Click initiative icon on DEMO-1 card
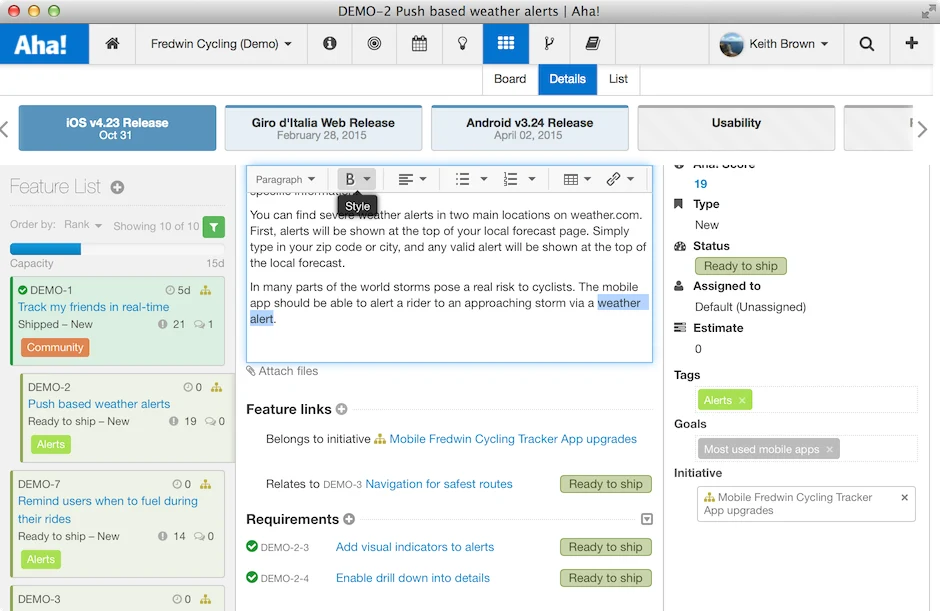 click(x=206, y=290)
